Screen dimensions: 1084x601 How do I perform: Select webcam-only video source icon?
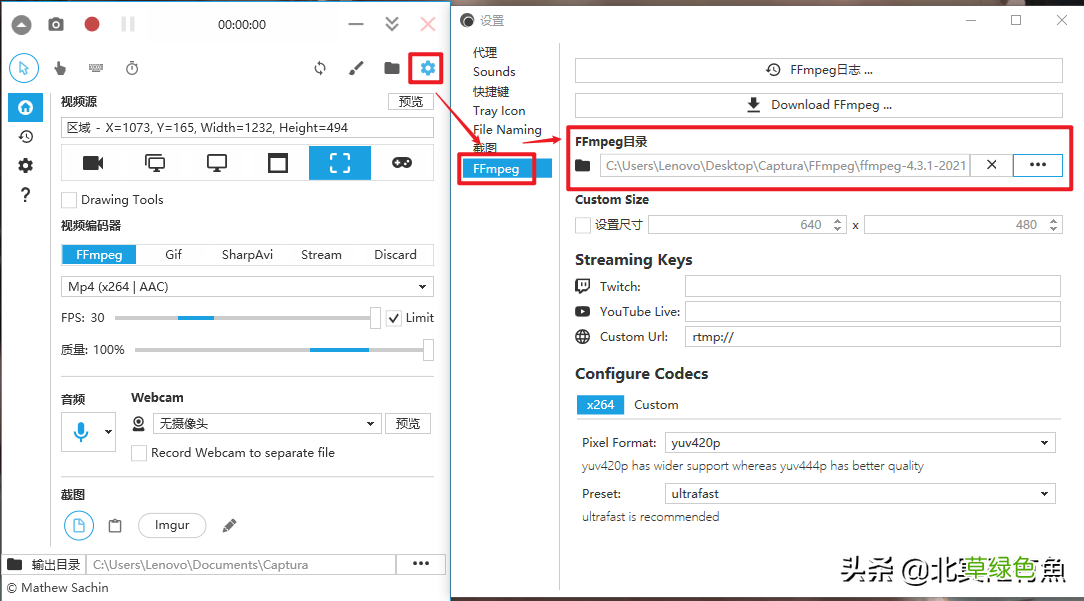pos(93,163)
